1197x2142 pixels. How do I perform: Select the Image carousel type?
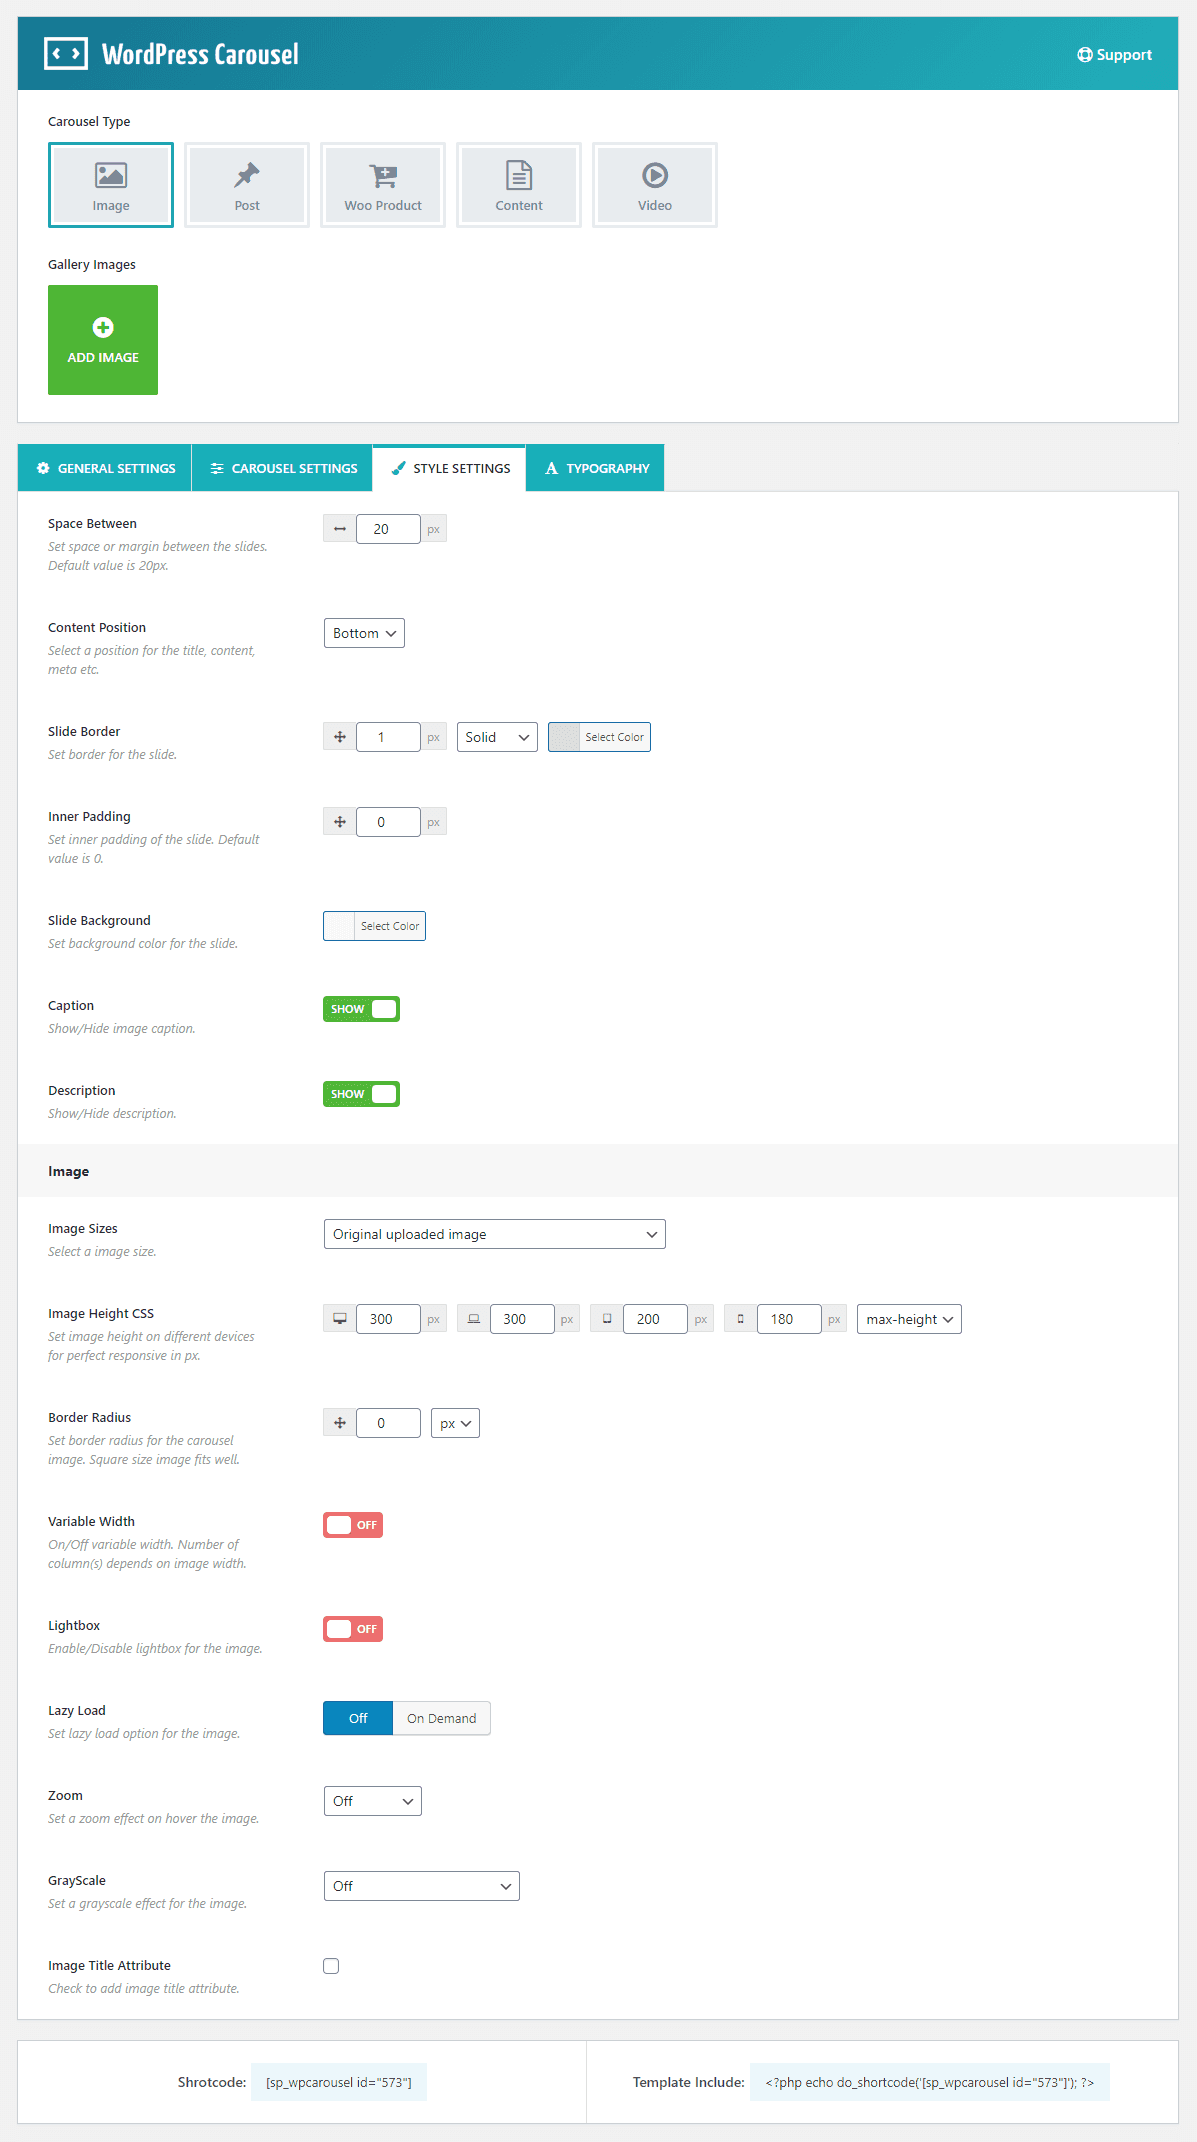click(x=111, y=185)
